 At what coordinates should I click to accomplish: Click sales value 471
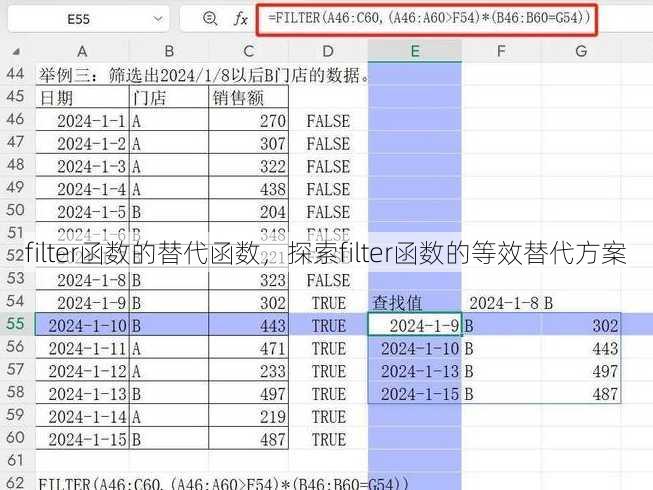[x=249, y=348]
